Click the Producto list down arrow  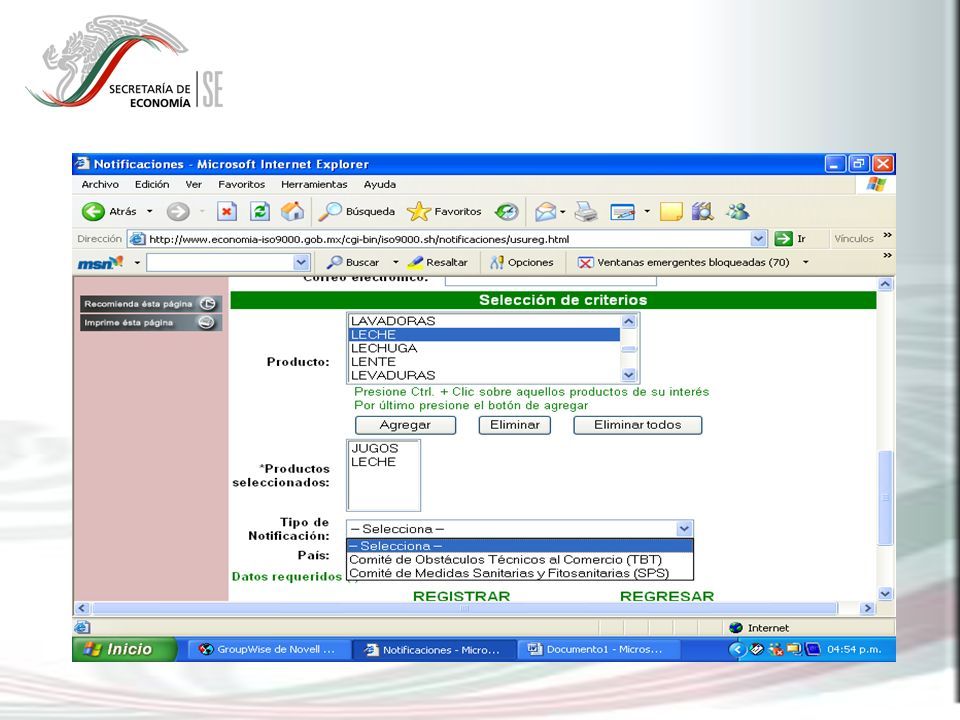pos(629,375)
